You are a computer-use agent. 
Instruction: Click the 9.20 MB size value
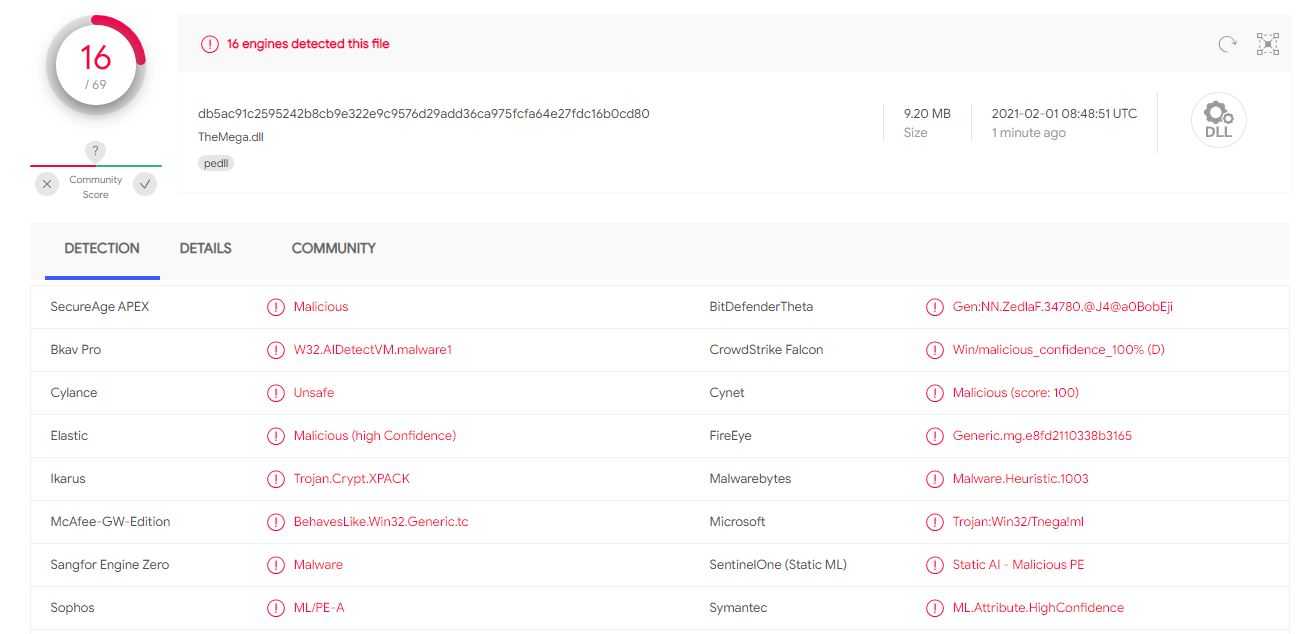(927, 113)
